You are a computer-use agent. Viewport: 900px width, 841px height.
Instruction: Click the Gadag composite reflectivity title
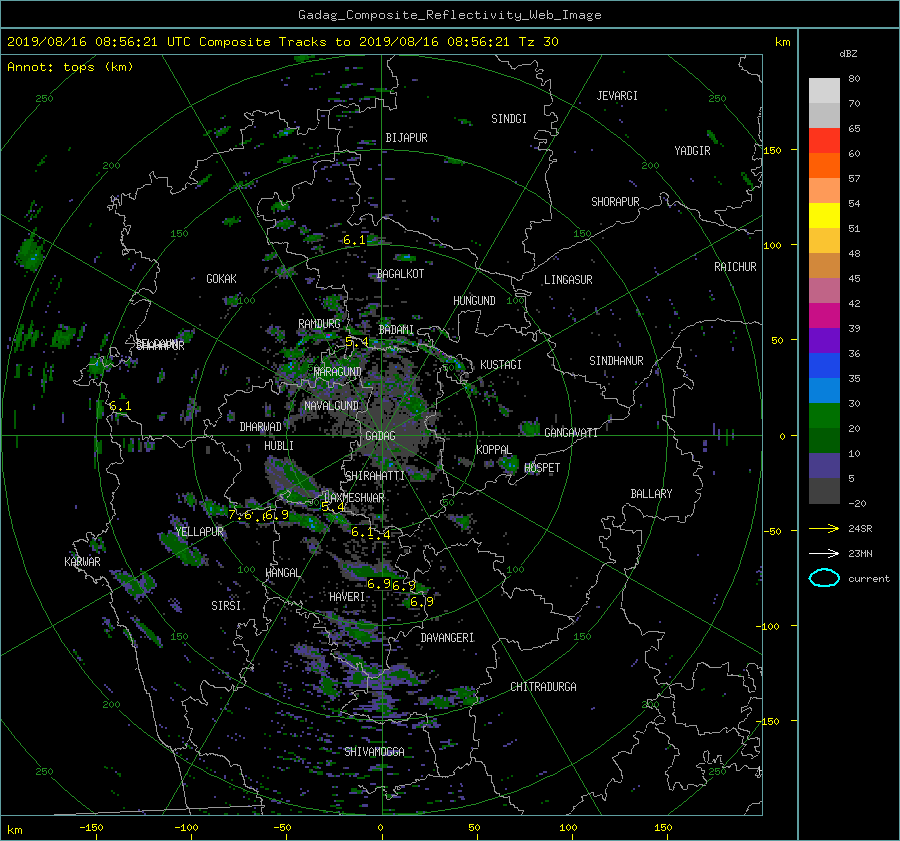449,15
